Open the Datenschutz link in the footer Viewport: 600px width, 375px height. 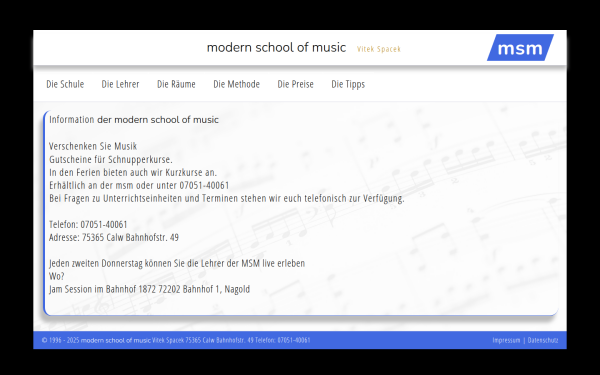pyautogui.click(x=543, y=340)
